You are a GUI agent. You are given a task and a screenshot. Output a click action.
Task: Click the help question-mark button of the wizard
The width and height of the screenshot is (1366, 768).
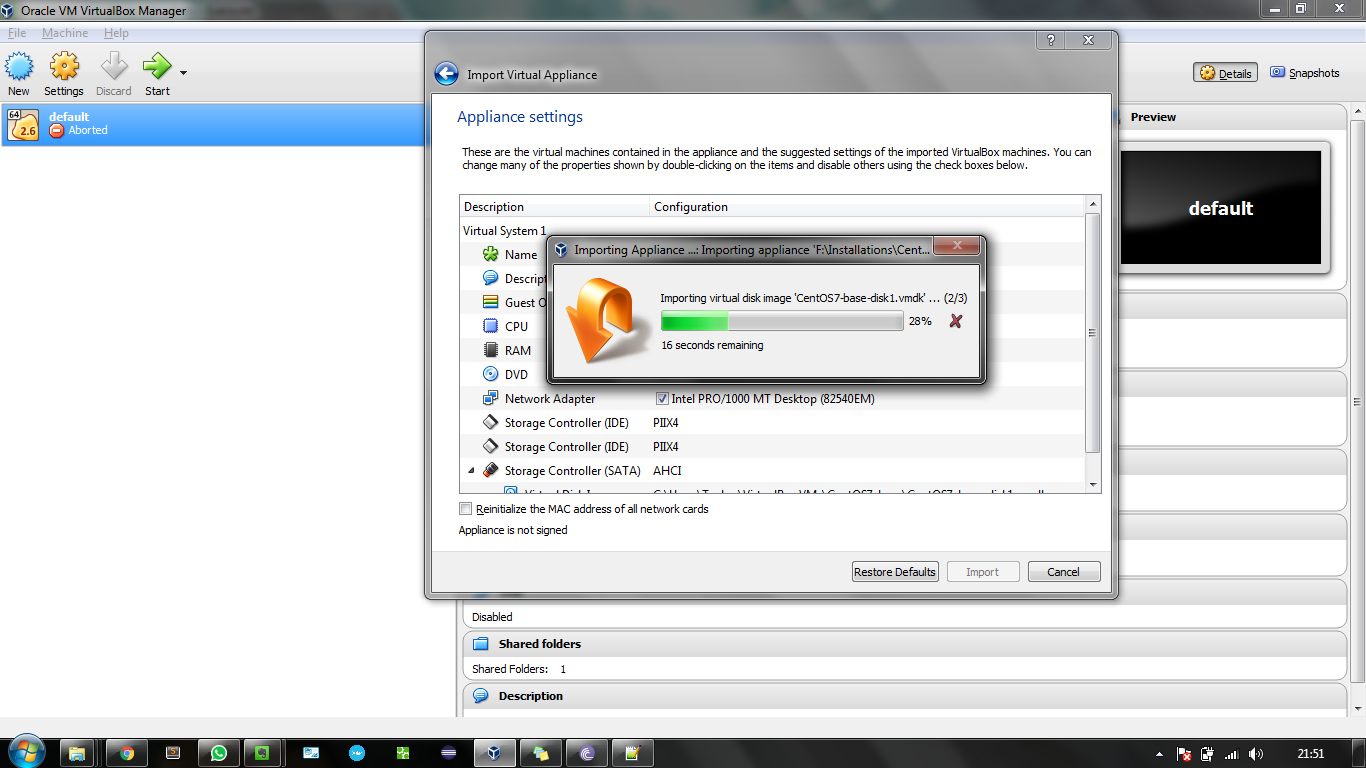[1051, 40]
